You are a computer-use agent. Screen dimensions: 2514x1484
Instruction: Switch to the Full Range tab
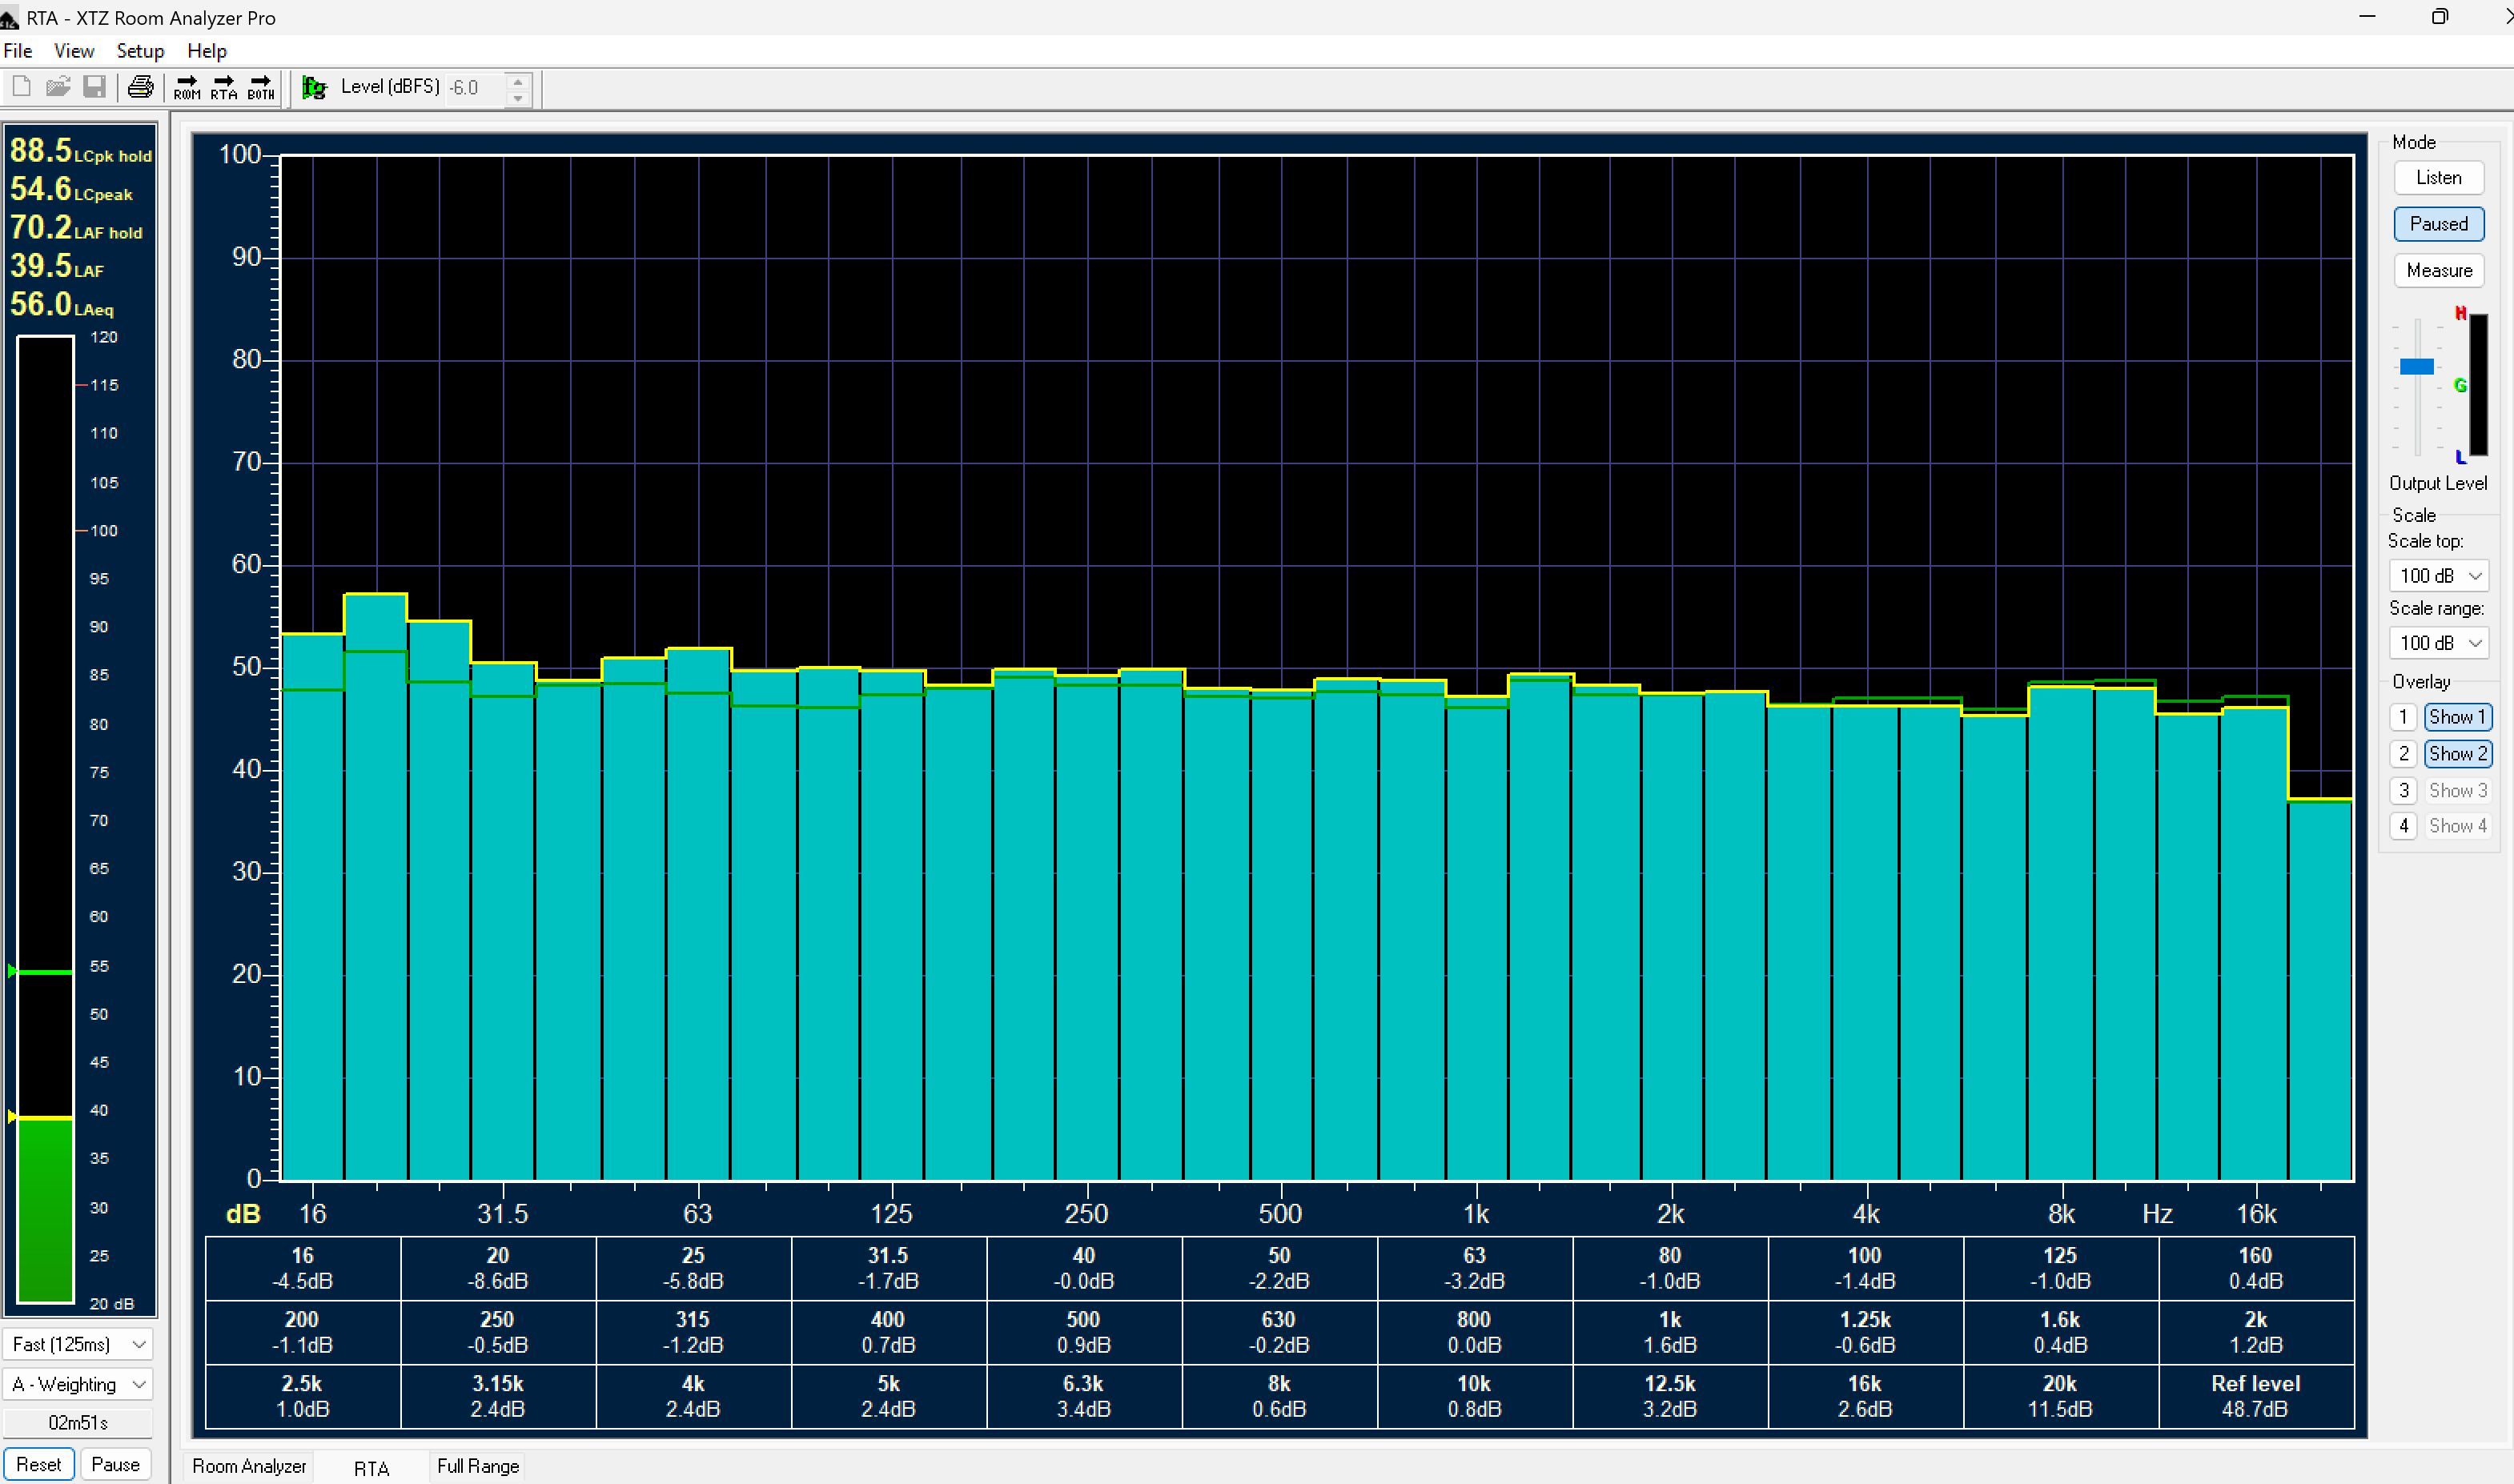point(478,1466)
